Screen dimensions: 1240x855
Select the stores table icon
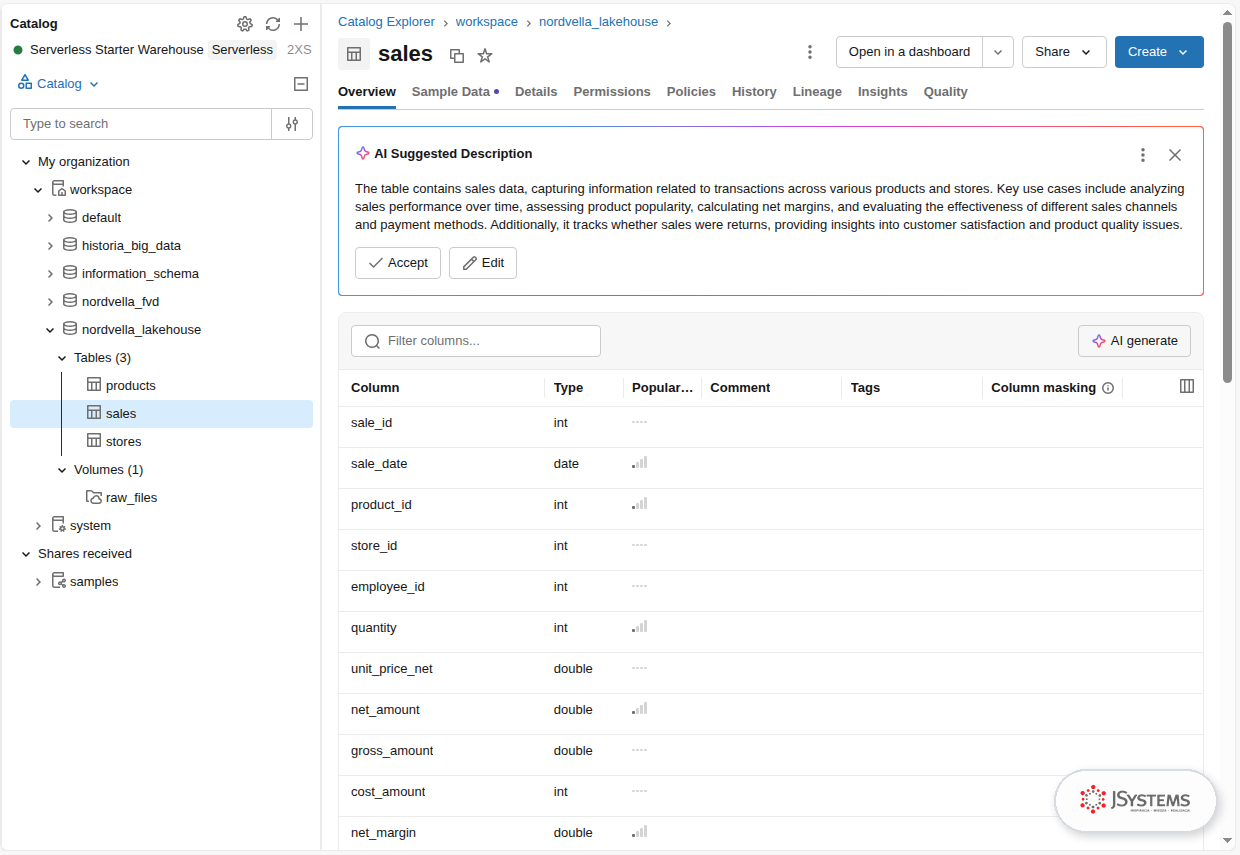pos(94,441)
